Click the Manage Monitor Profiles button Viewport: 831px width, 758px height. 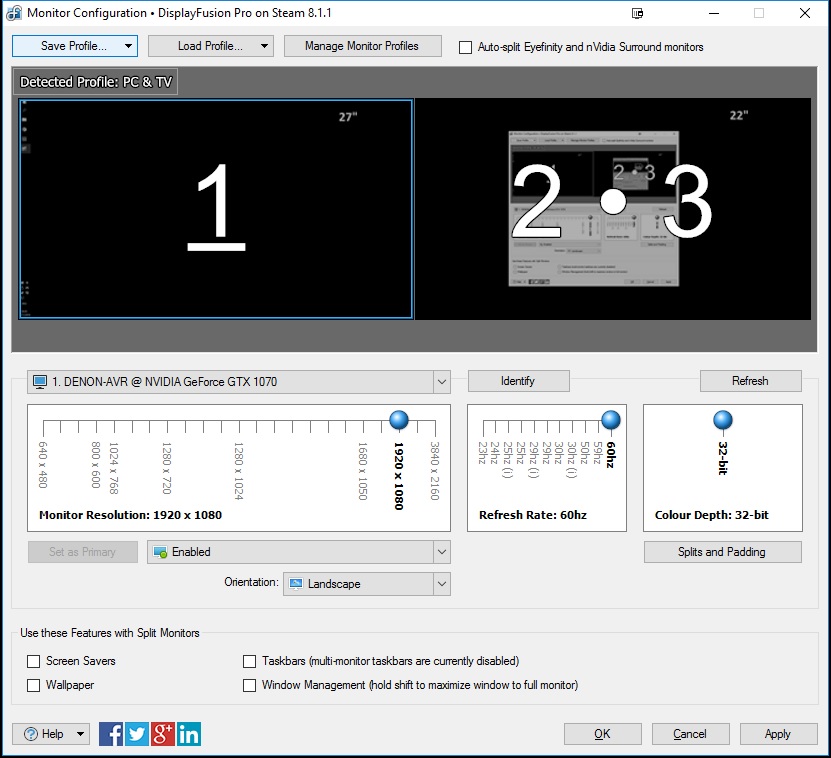click(361, 46)
